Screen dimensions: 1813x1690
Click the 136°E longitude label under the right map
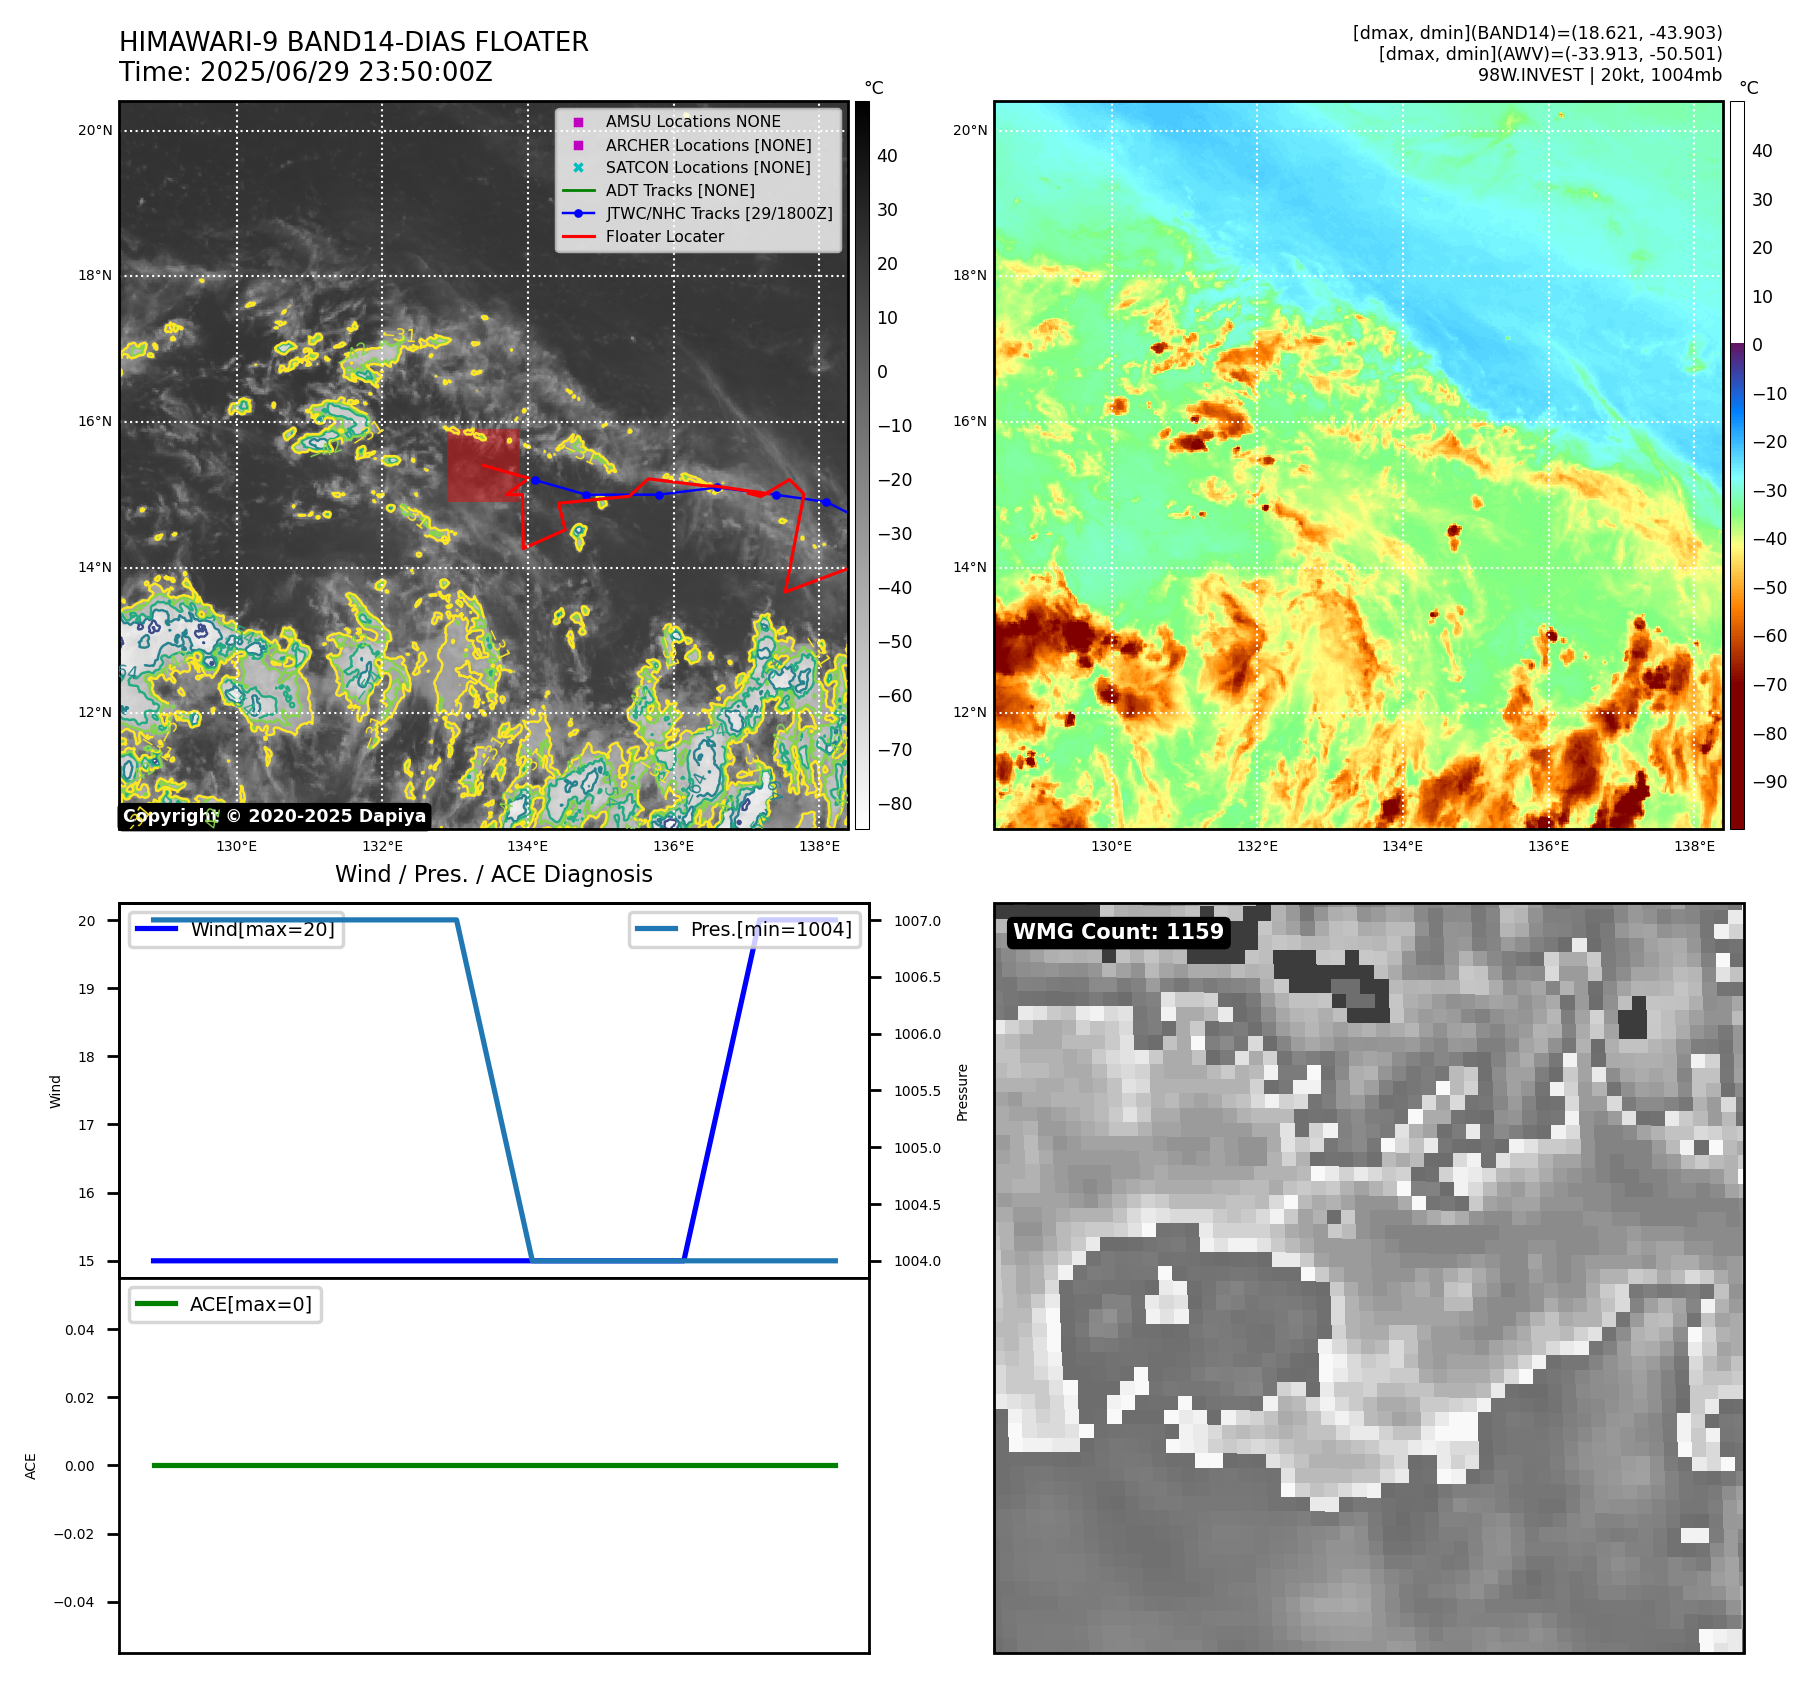click(x=1548, y=846)
